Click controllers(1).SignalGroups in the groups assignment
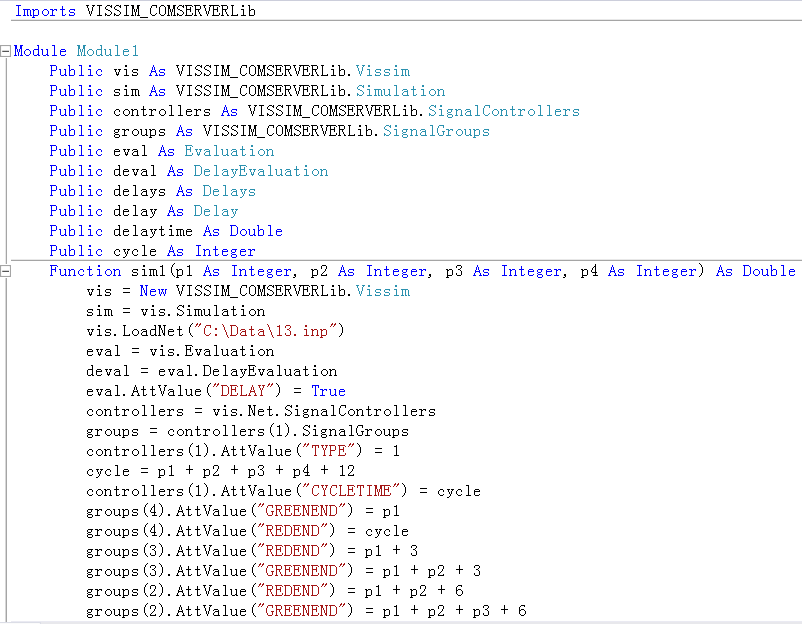Screen dimensions: 802x624 pos(288,431)
